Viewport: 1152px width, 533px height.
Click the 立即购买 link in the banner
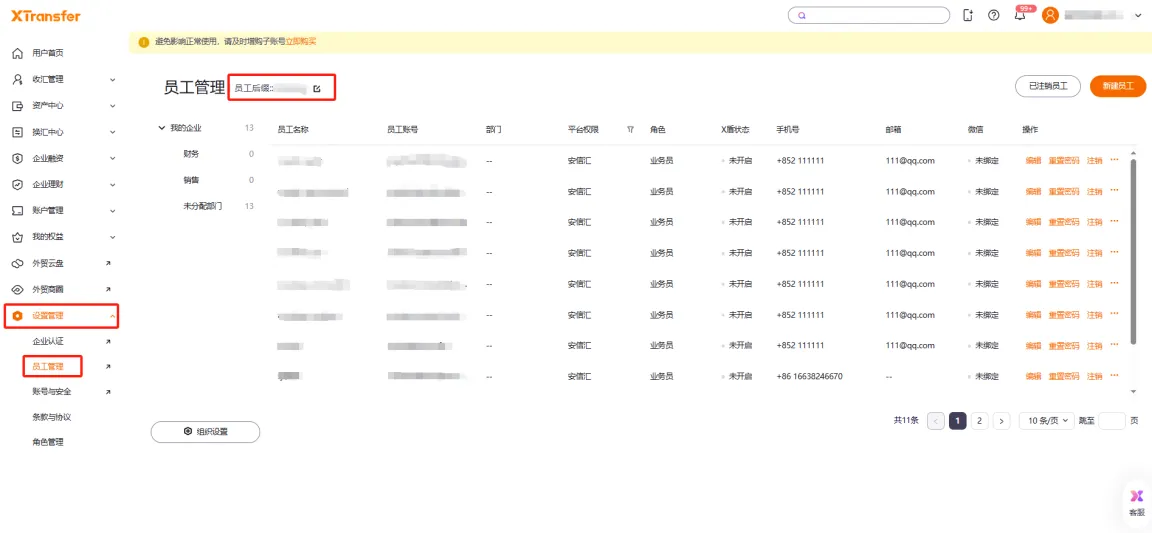coord(301,42)
